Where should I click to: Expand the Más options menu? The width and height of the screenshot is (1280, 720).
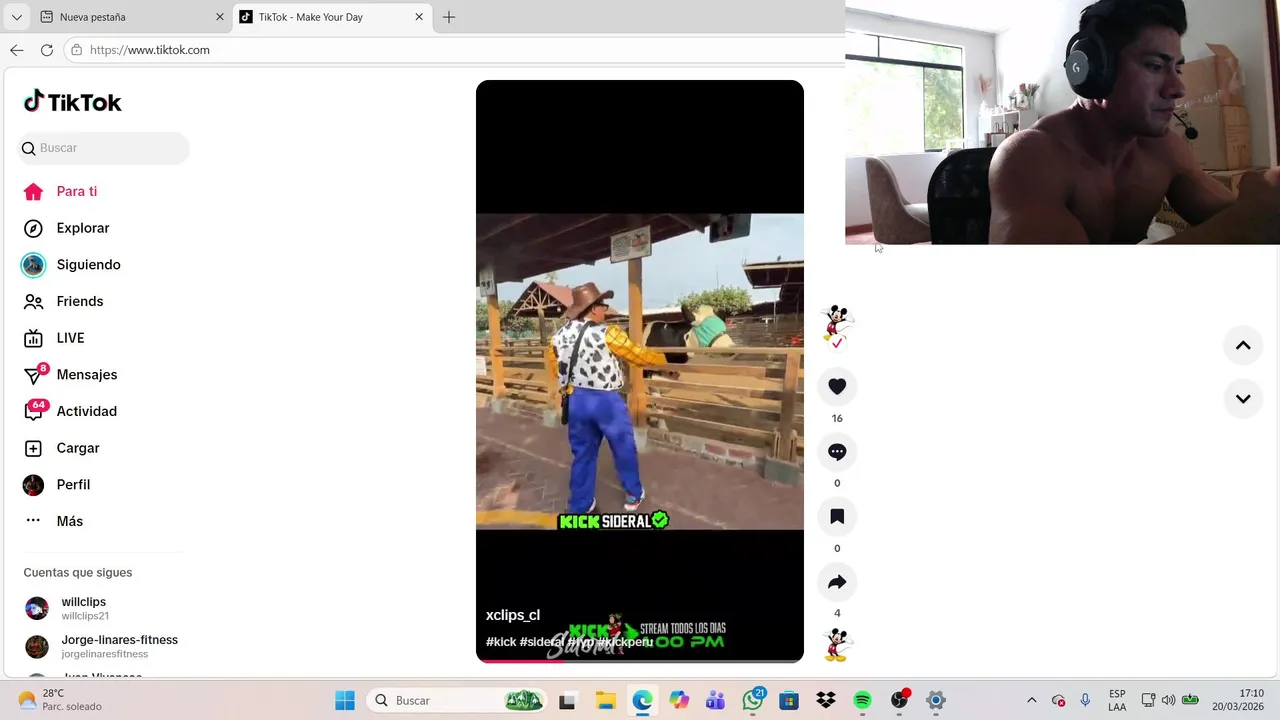[x=54, y=521]
